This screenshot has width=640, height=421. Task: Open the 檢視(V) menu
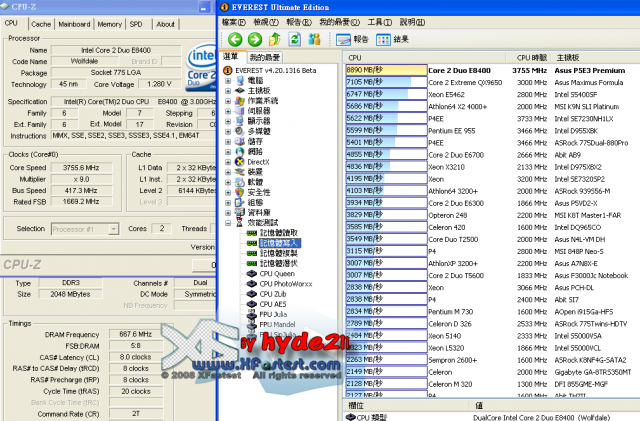pos(266,22)
